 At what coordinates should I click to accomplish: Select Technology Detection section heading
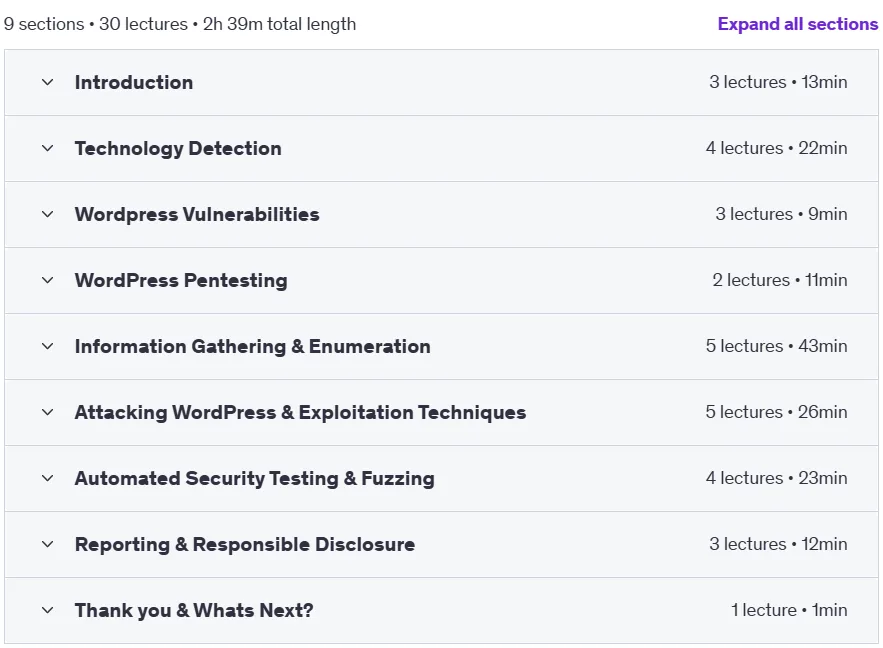[178, 149]
